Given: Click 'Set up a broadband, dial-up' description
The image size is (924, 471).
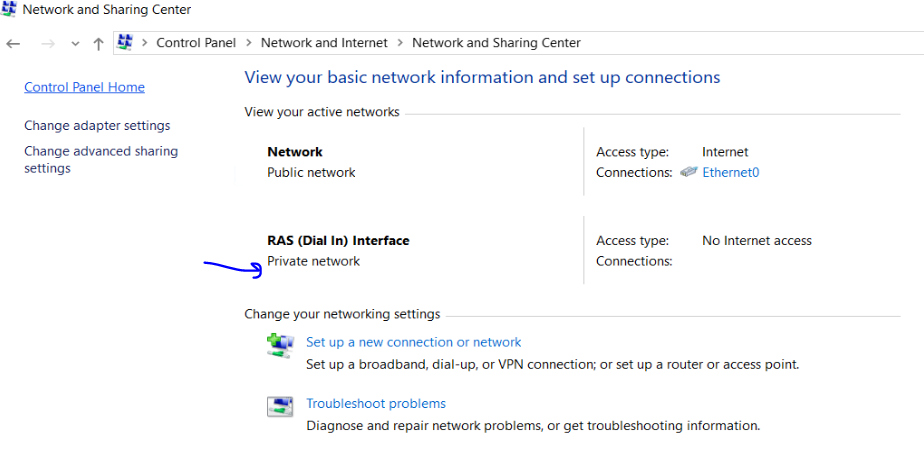Looking at the screenshot, I should point(553,364).
